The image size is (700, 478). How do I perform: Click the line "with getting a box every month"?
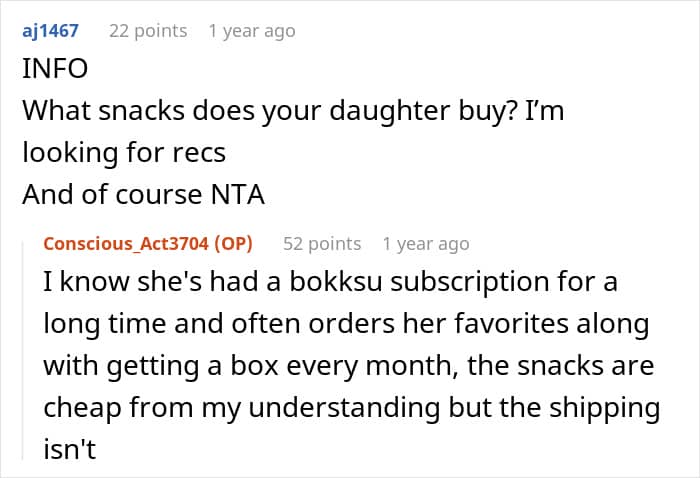coord(348,366)
